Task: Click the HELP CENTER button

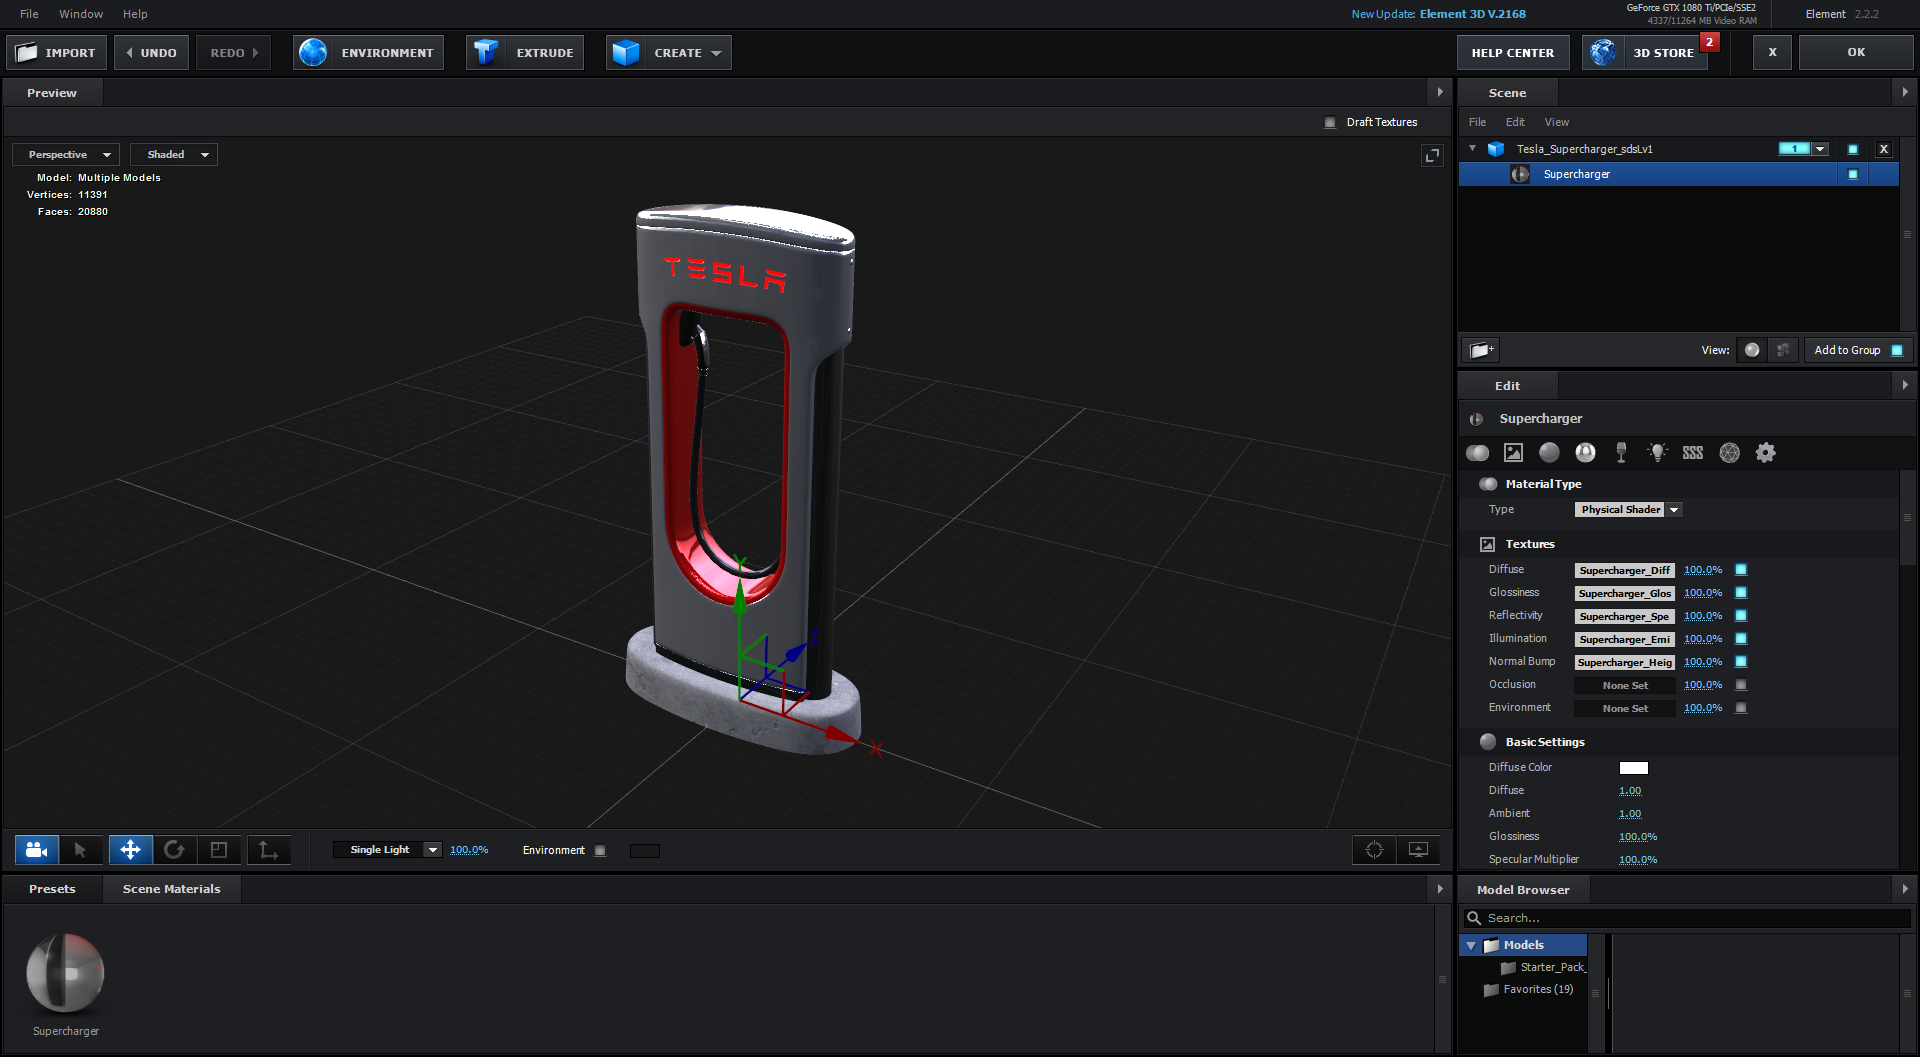Action: (x=1512, y=53)
